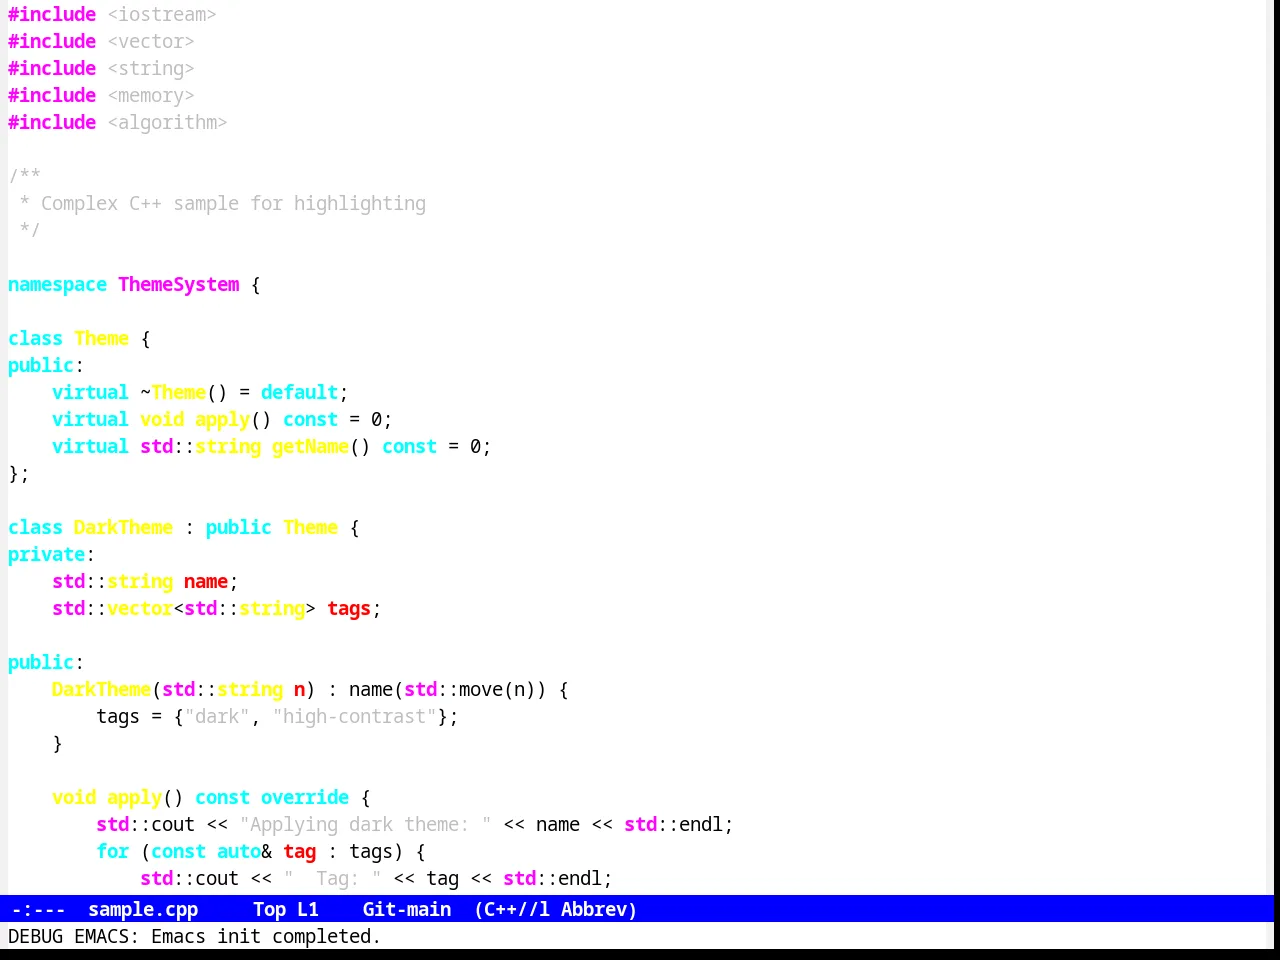Click the echo area message 'Emacs init completed.'
The height and width of the screenshot is (960, 1280).
point(266,936)
